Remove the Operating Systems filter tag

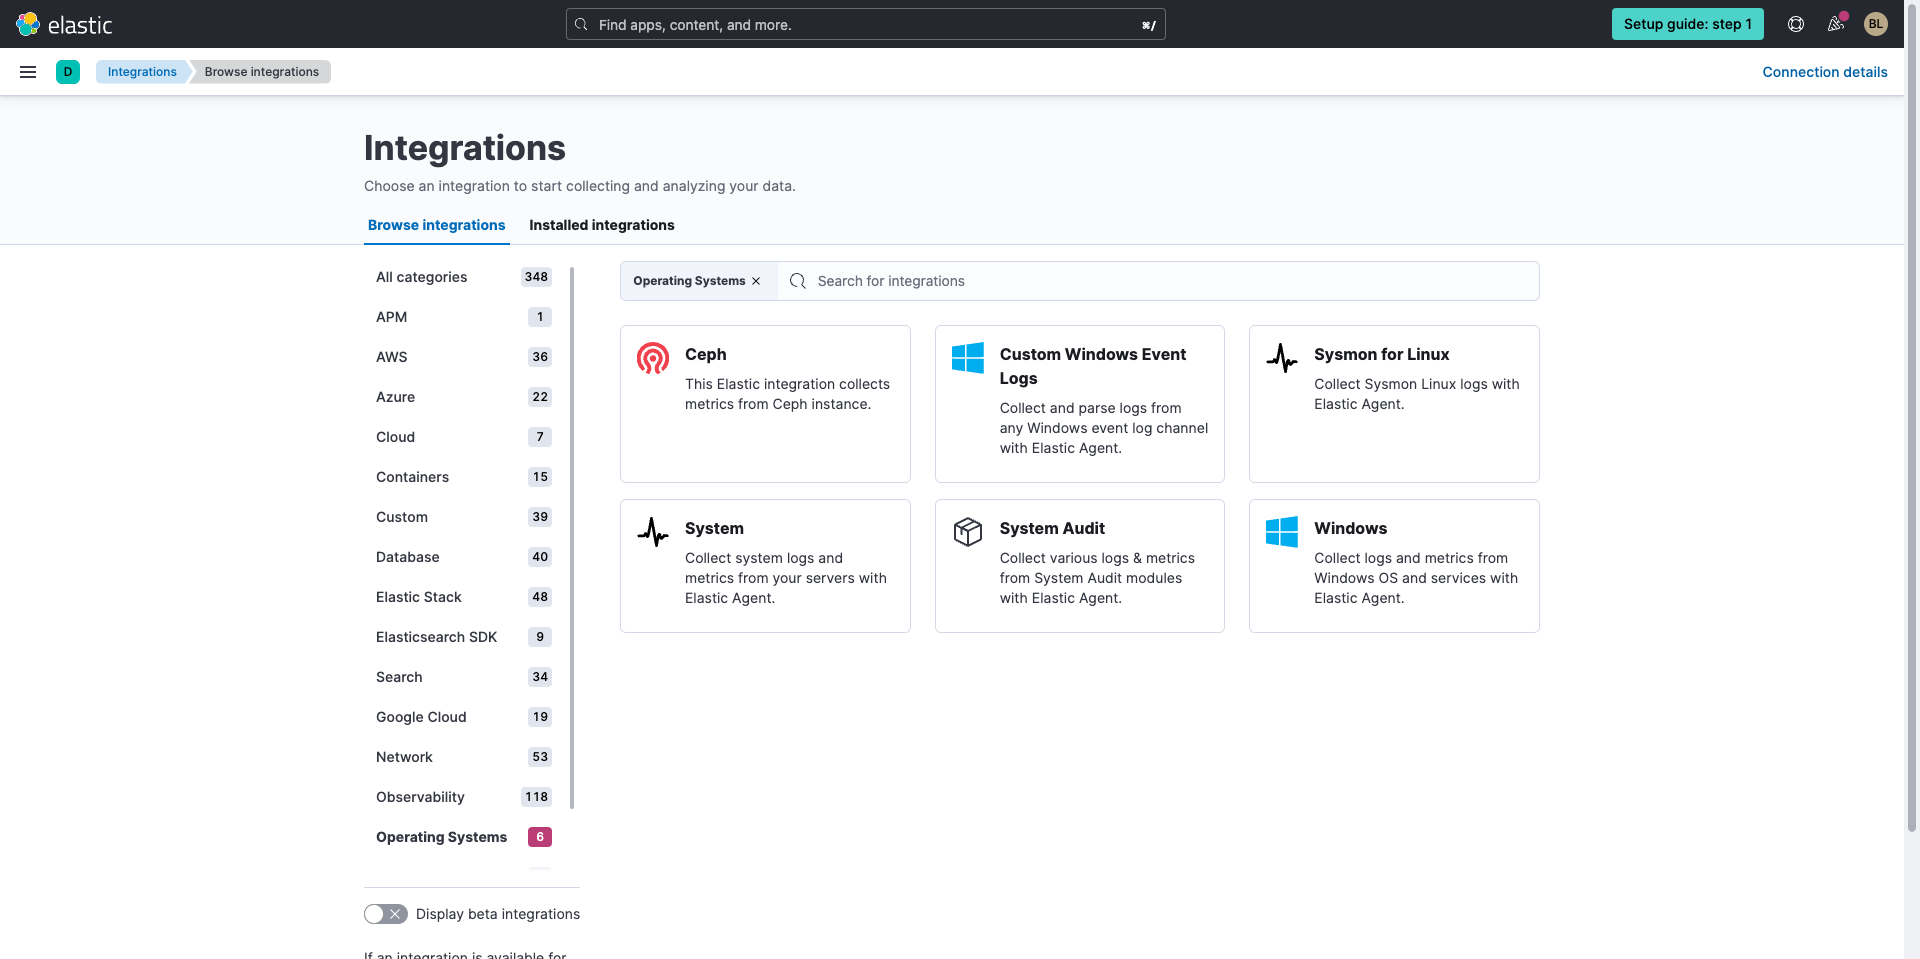pos(756,281)
